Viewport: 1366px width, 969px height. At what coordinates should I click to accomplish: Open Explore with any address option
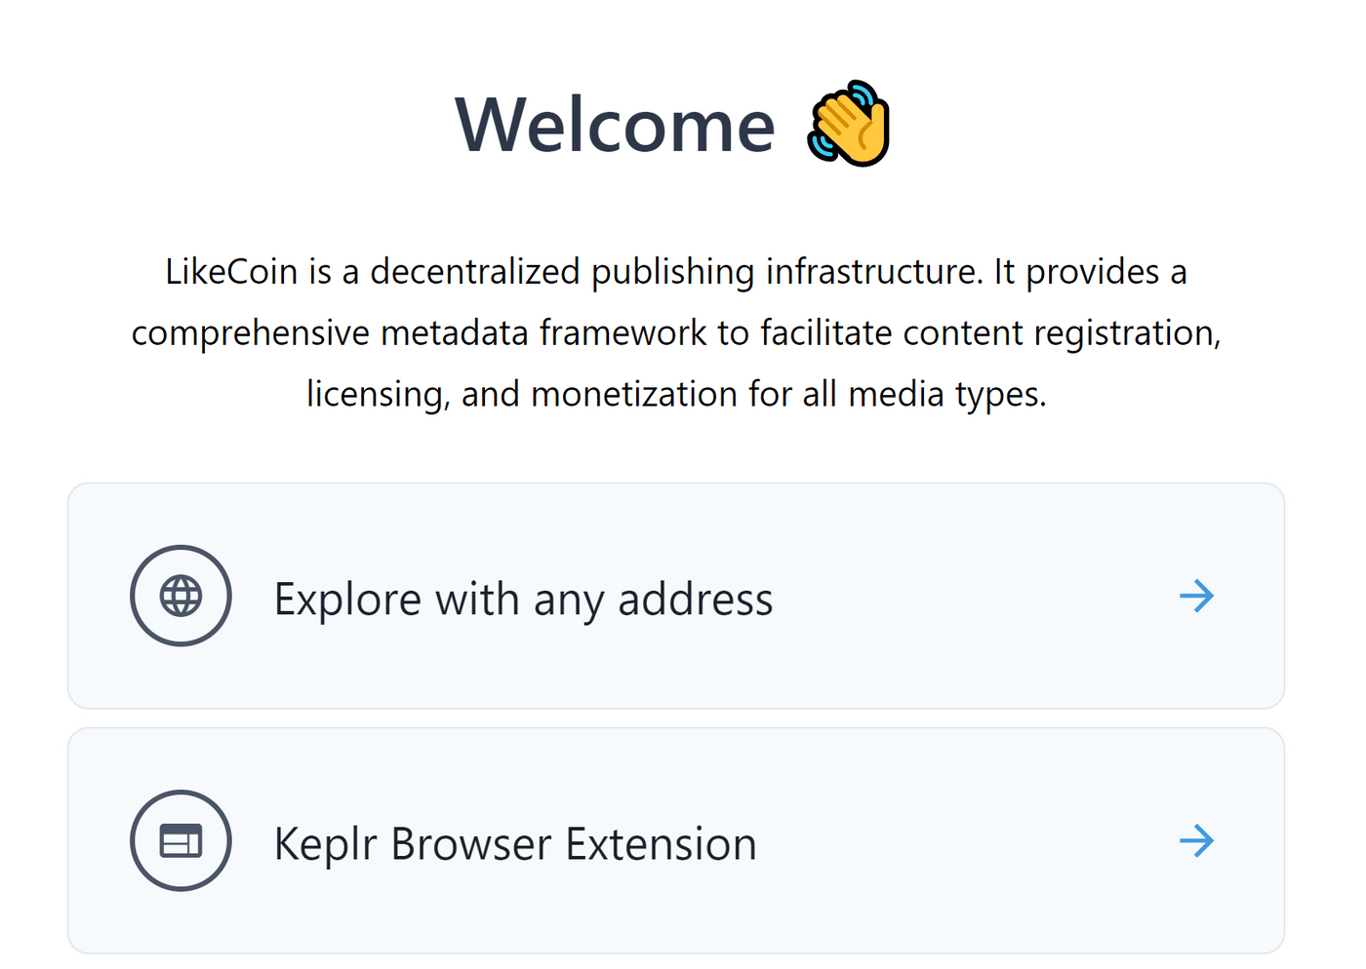tap(676, 596)
